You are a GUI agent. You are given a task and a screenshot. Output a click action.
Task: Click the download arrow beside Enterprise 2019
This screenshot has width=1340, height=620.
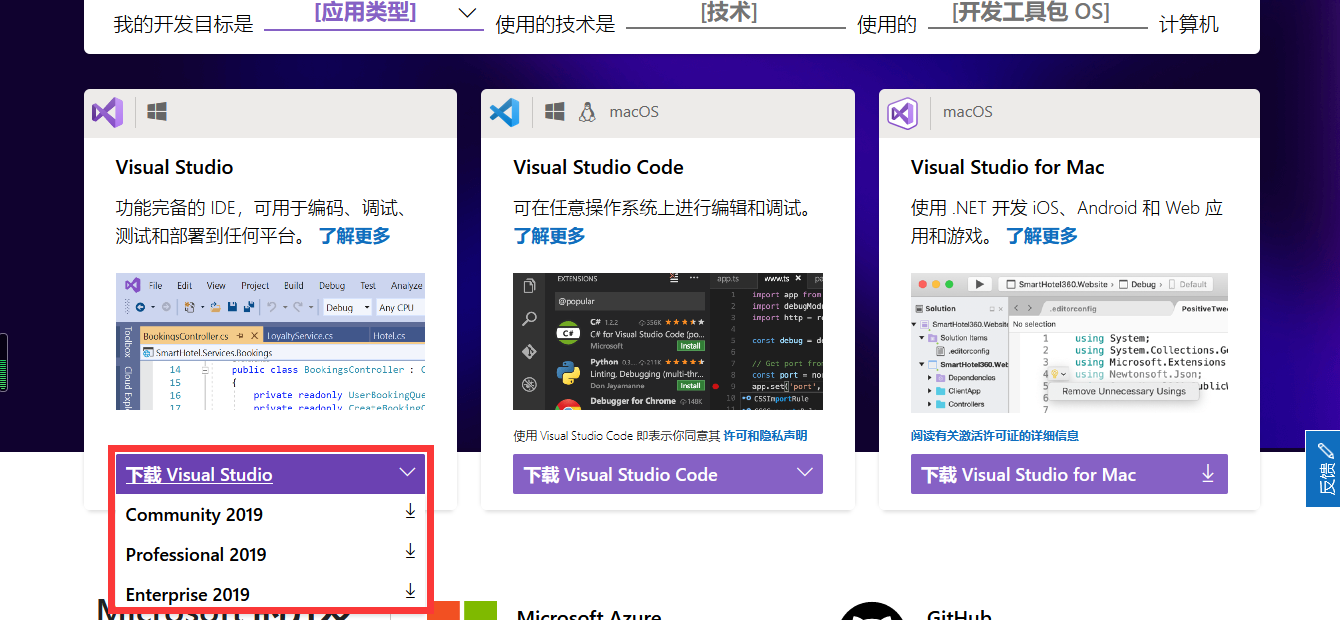pyautogui.click(x=410, y=592)
